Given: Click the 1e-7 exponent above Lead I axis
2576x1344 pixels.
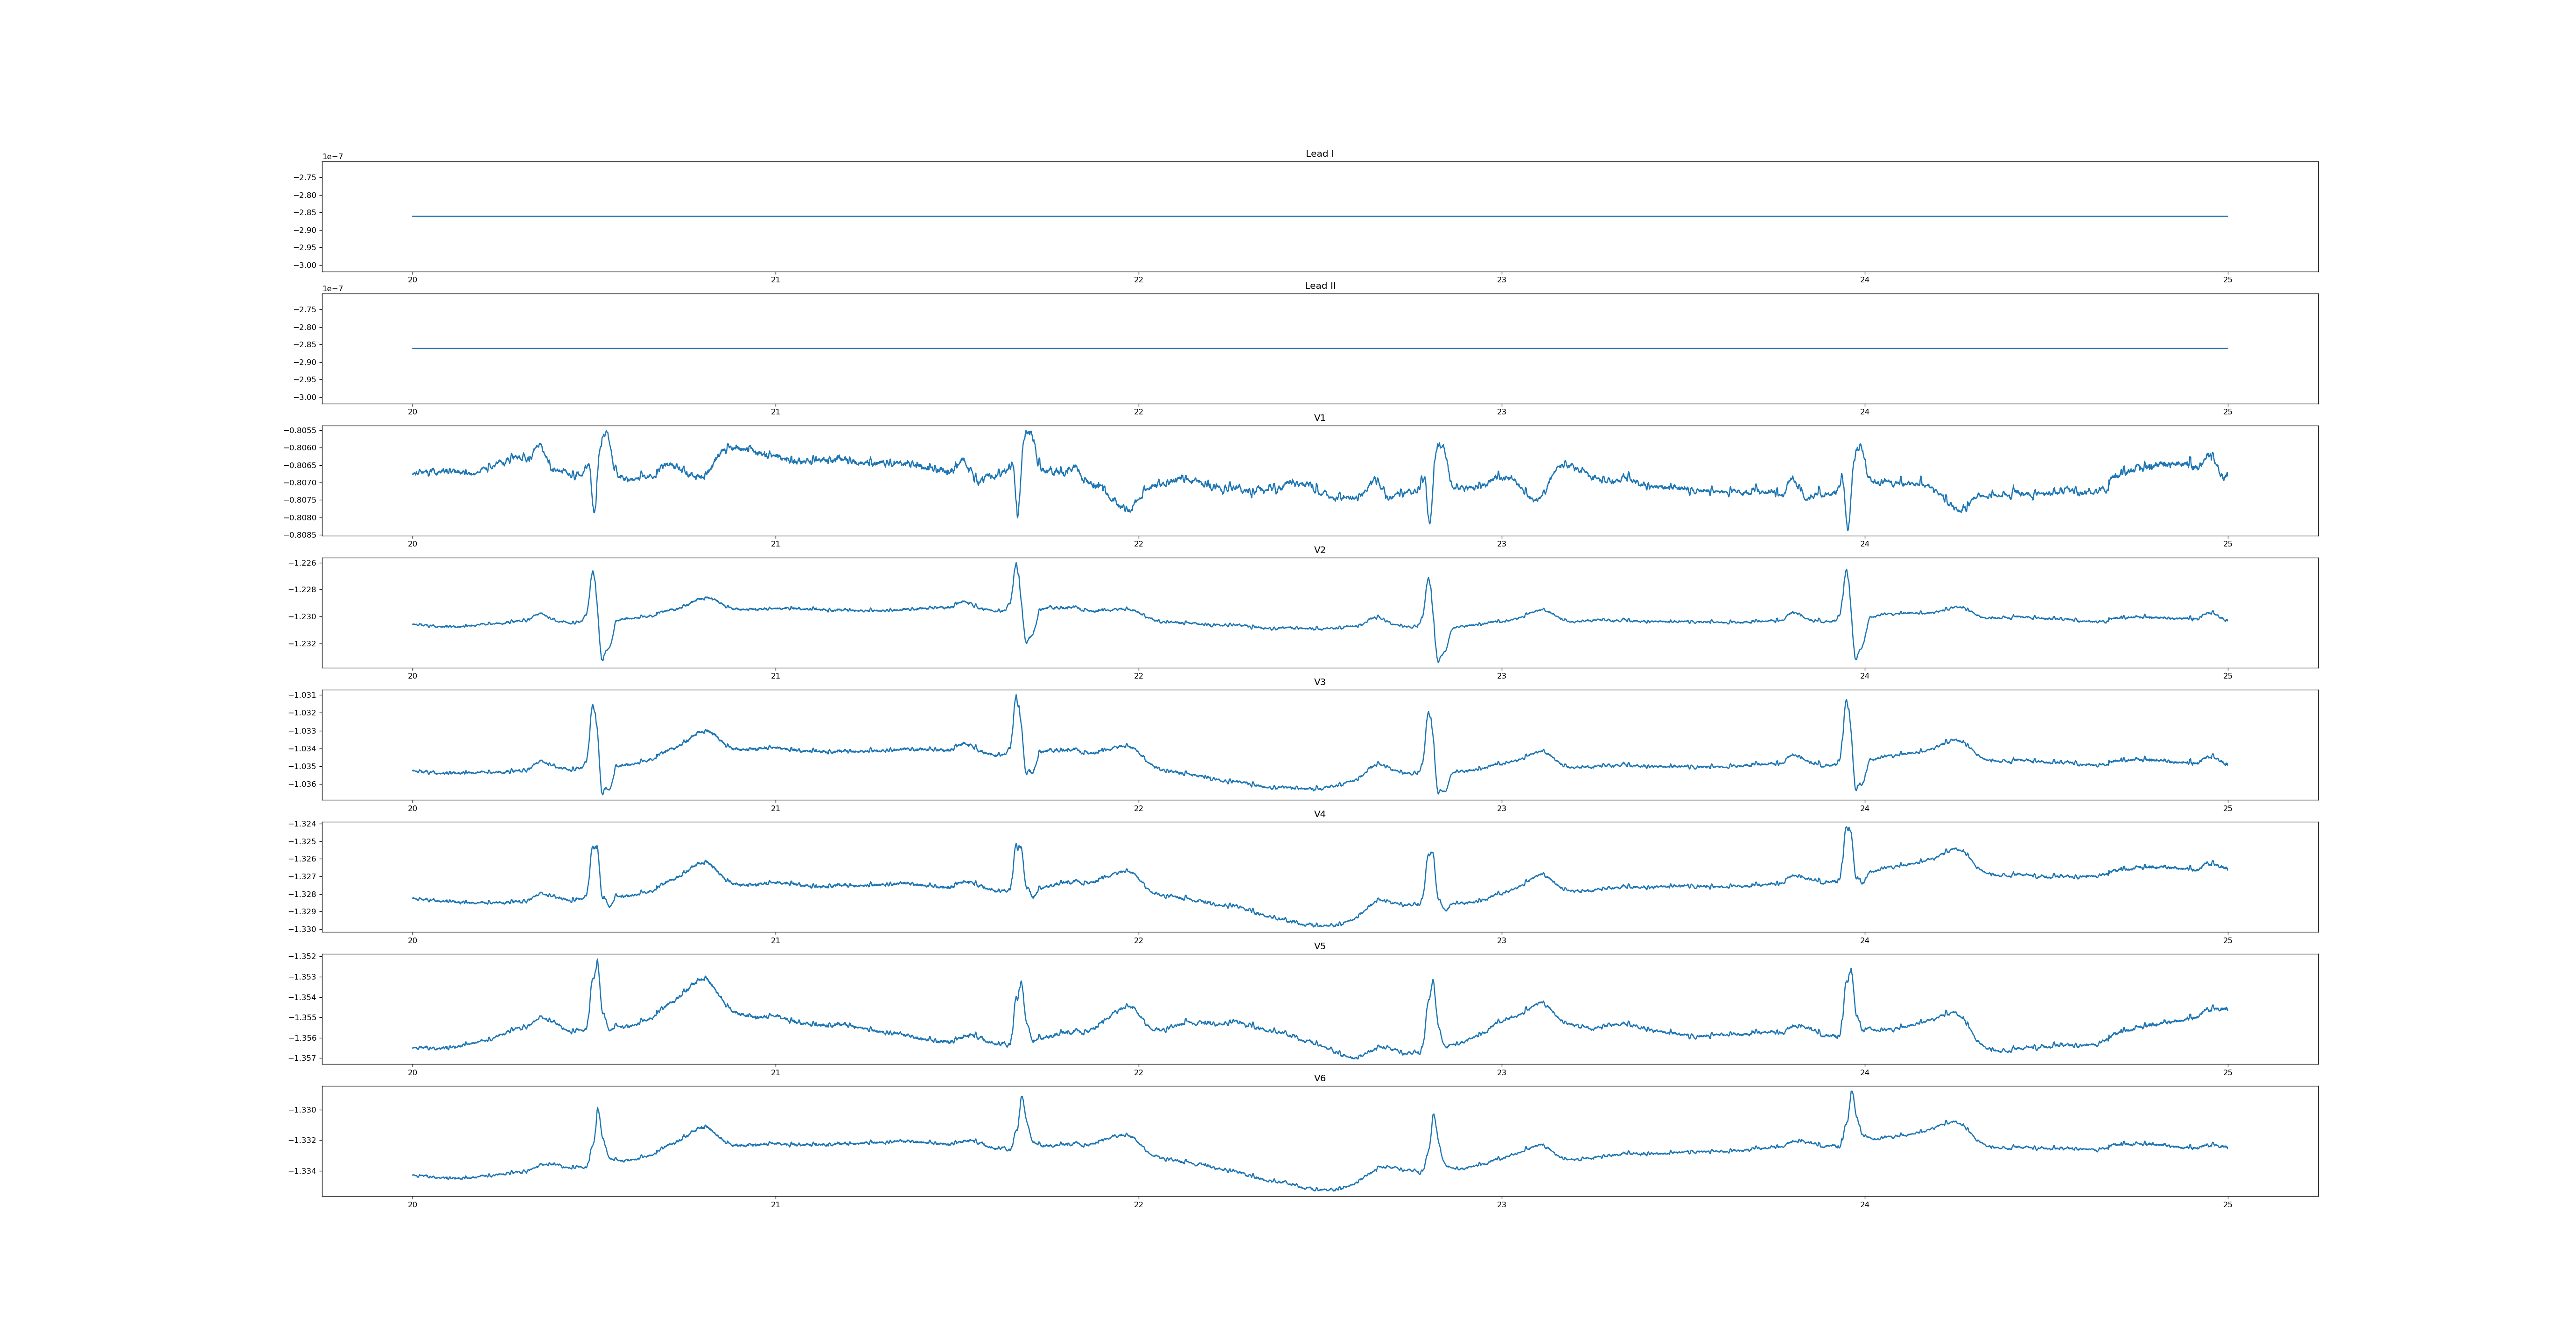Looking at the screenshot, I should click(x=332, y=157).
